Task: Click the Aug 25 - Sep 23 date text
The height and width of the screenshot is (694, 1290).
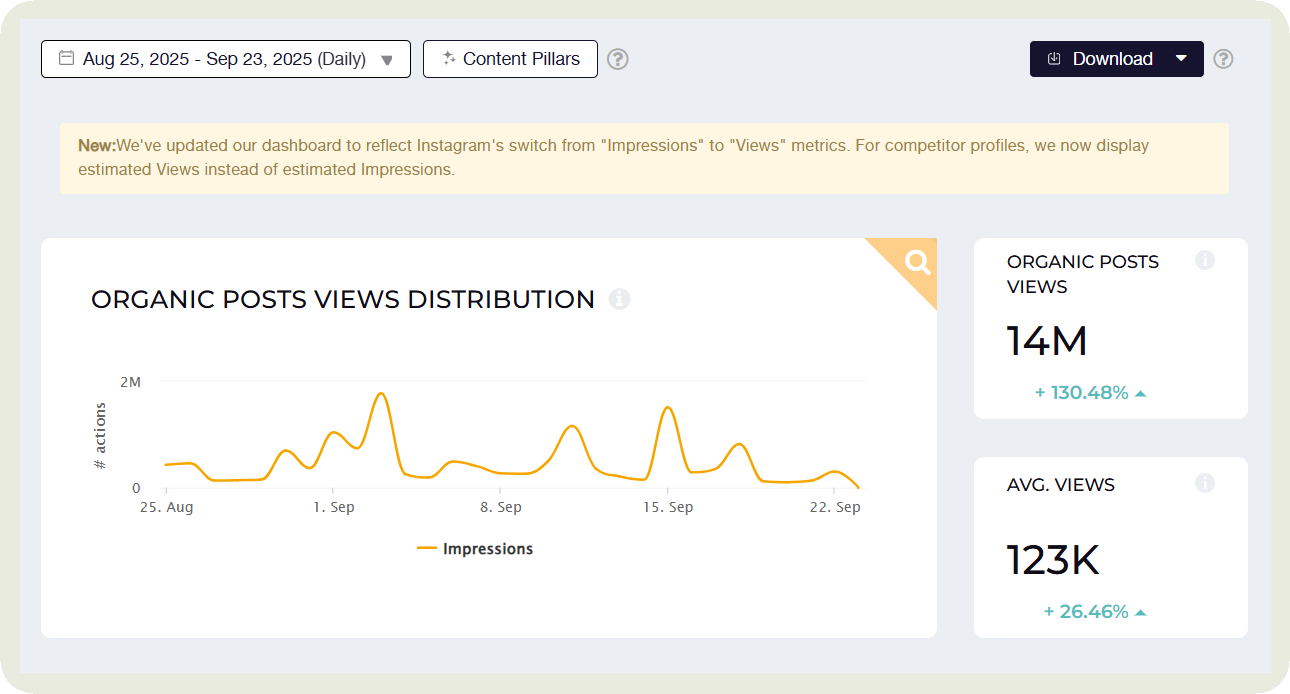Action: coord(224,59)
